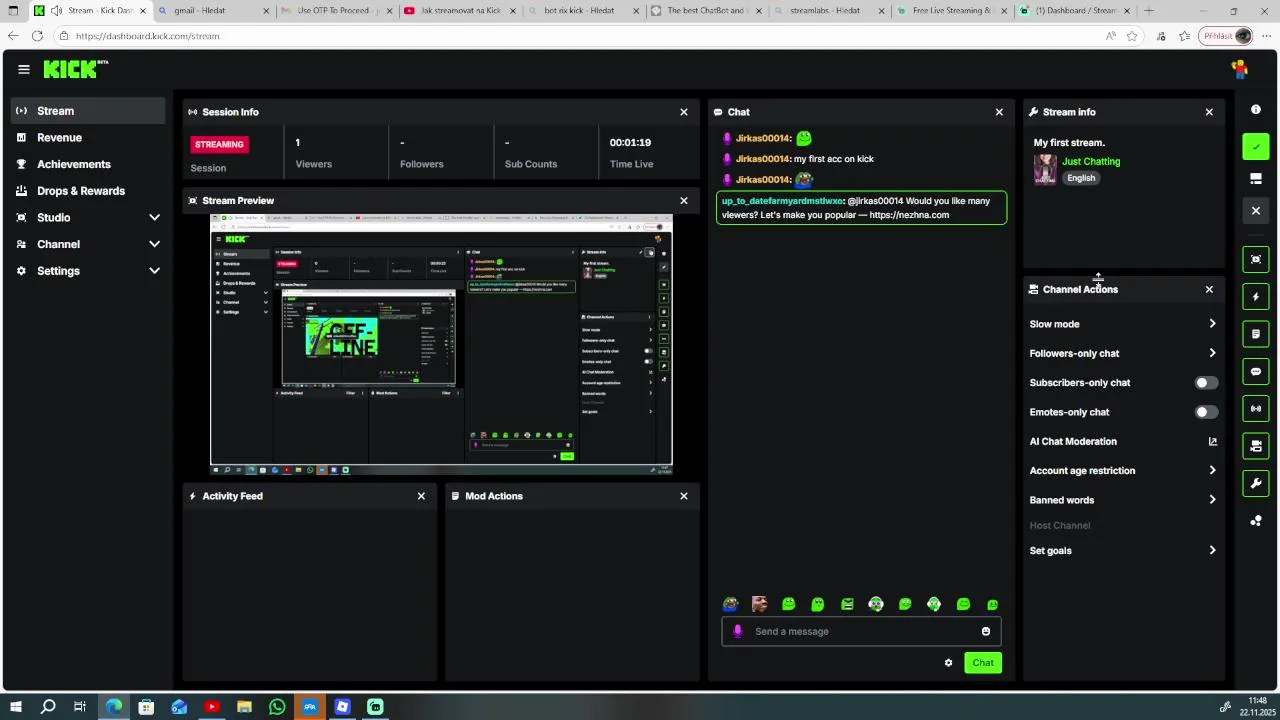Close the Stream info panel
Screen dimensions: 1280x720
[1209, 112]
